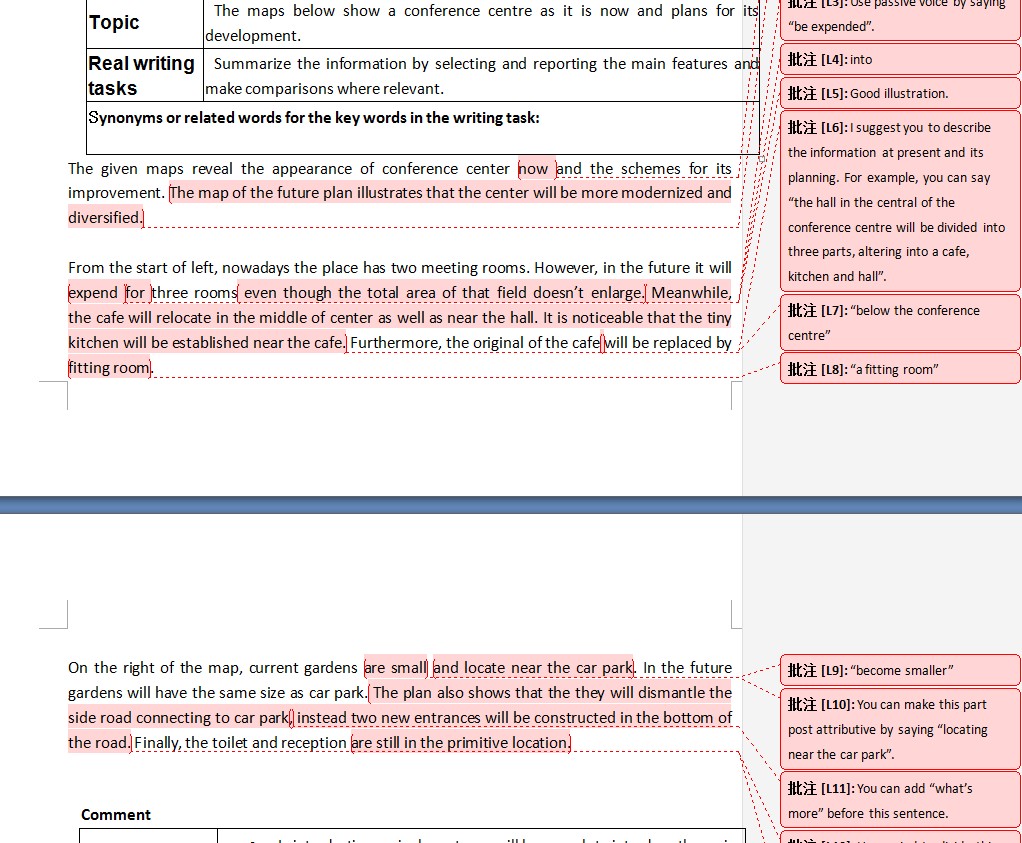Select comment L10 about post attributive "locating"
The width and height of the screenshot is (1022, 843).
[899, 729]
